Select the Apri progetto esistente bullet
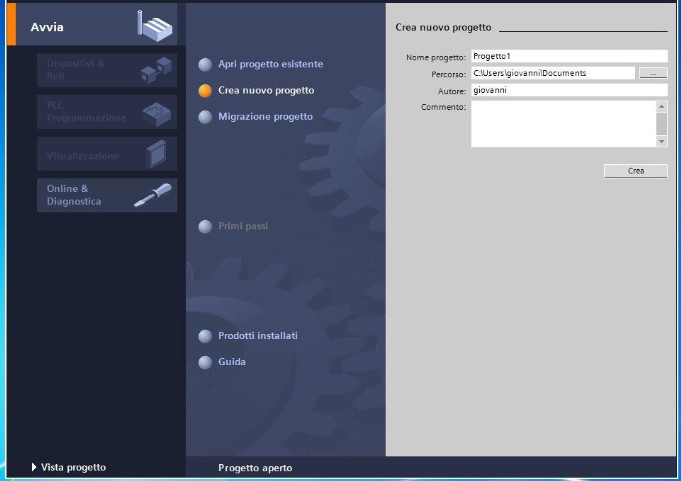 point(205,65)
